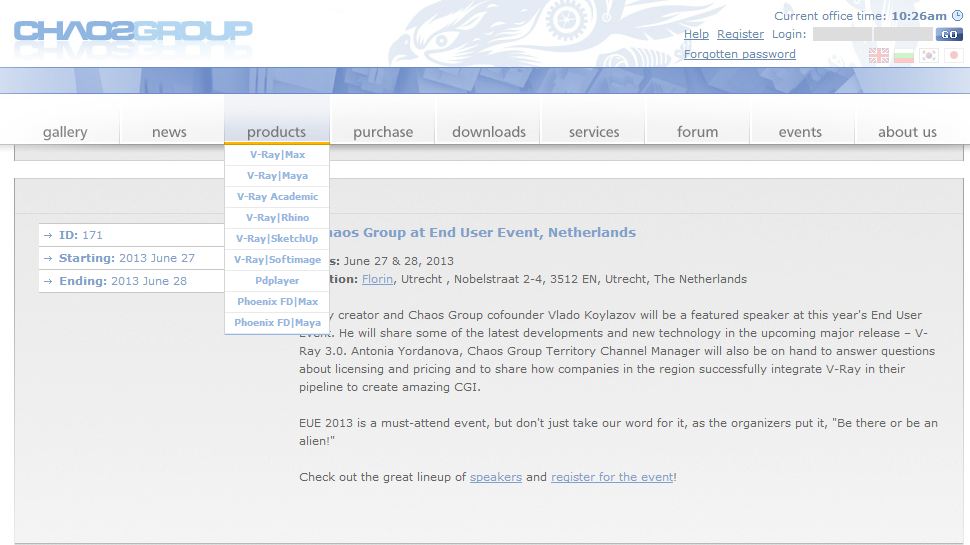Choose V-Ray Academic in products dropdown
The image size is (970, 545).
click(277, 197)
